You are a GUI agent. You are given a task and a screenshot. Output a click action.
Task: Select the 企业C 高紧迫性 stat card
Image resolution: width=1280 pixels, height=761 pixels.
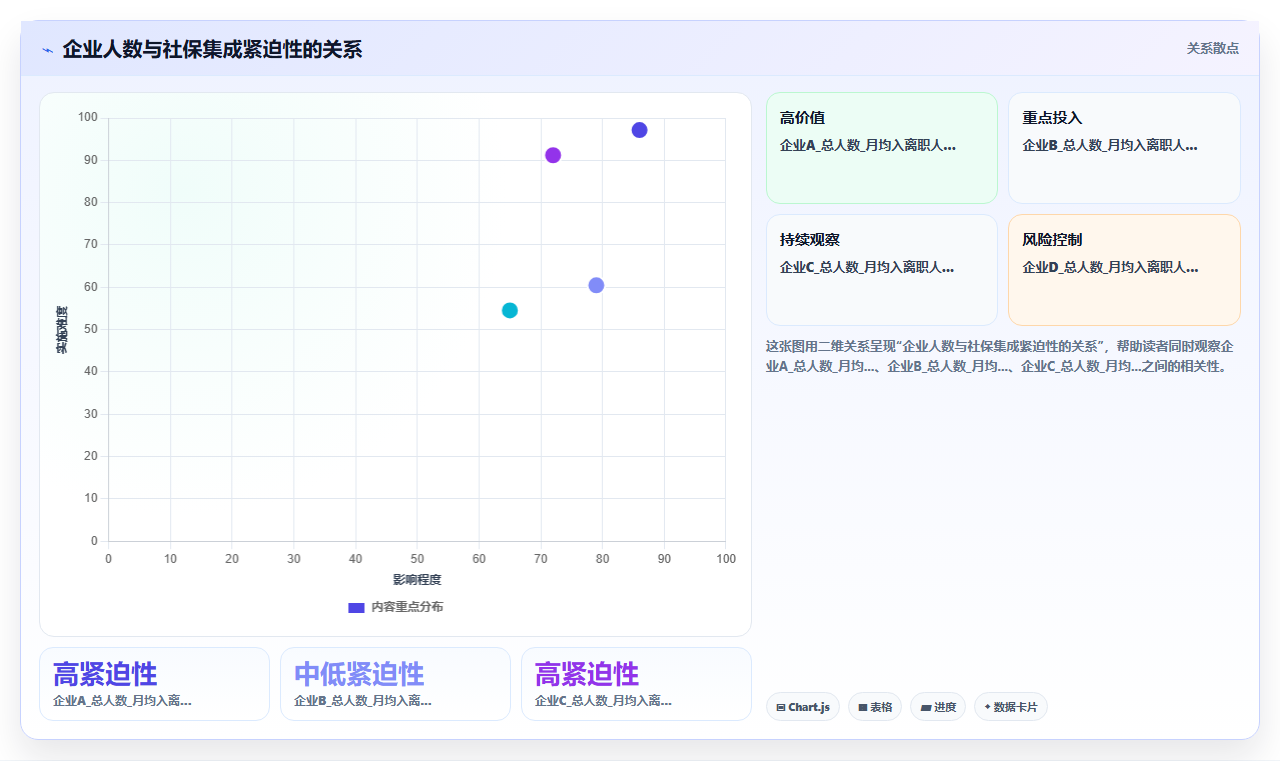coord(636,684)
